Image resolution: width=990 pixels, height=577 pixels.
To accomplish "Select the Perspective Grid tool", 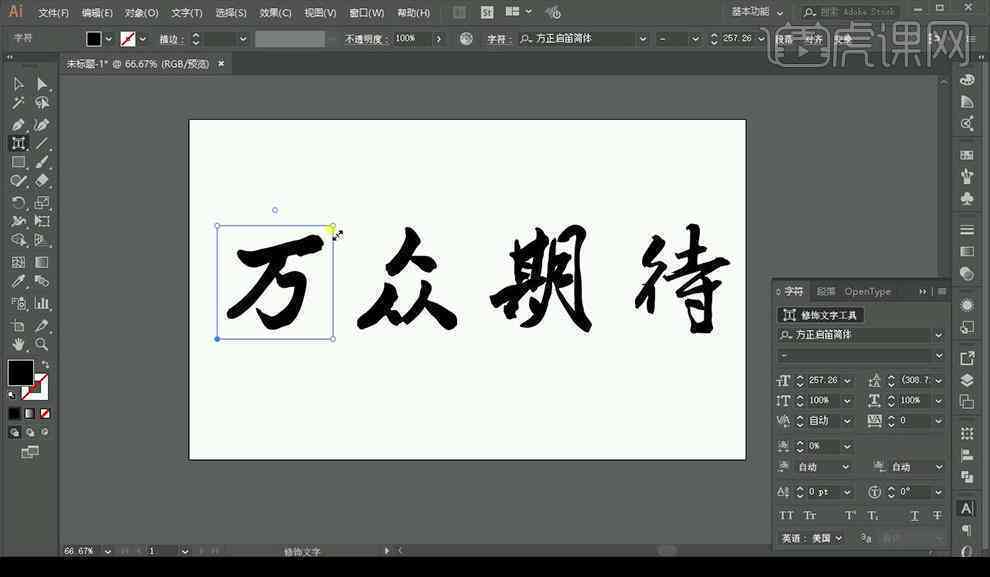I will [x=42, y=240].
